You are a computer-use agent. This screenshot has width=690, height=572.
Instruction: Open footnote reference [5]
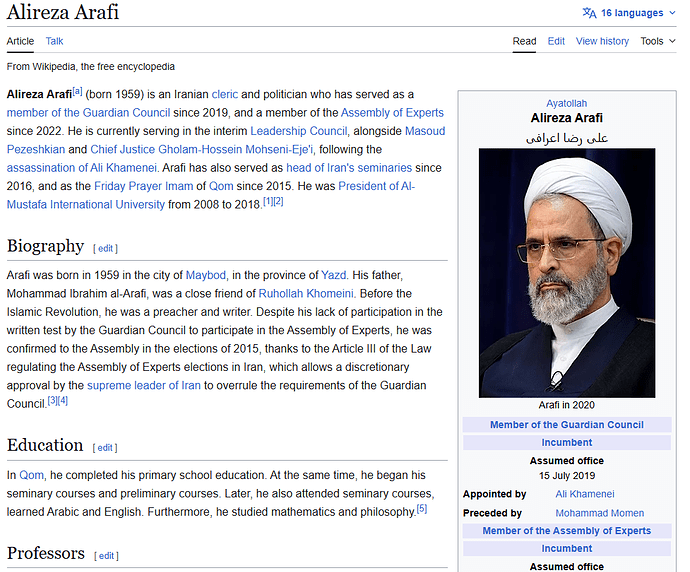tap(421, 509)
